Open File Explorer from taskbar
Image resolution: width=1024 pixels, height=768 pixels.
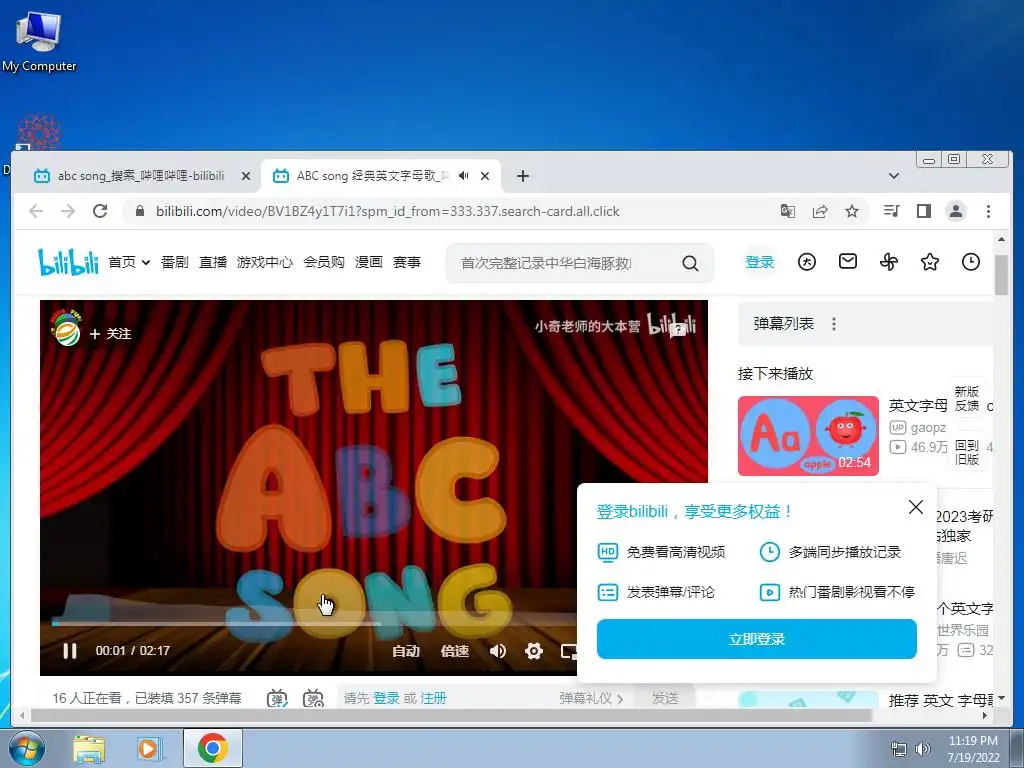point(89,748)
